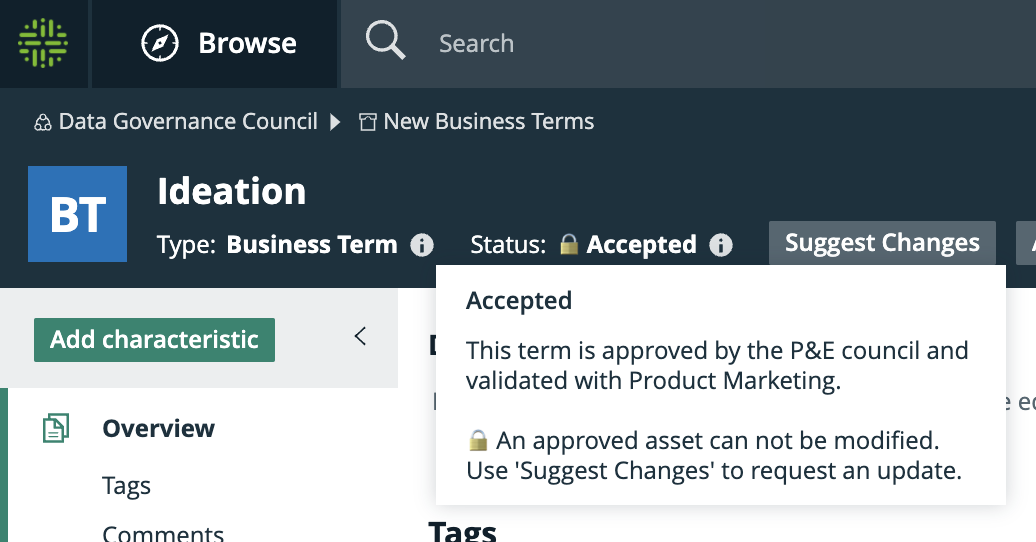
Task: Go to Comments section in sidebar
Action: (x=163, y=533)
